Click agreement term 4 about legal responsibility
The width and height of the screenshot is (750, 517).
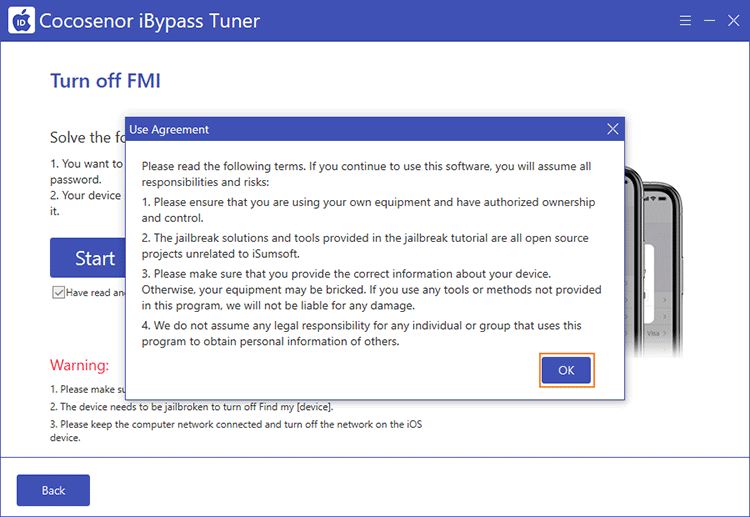tap(362, 333)
